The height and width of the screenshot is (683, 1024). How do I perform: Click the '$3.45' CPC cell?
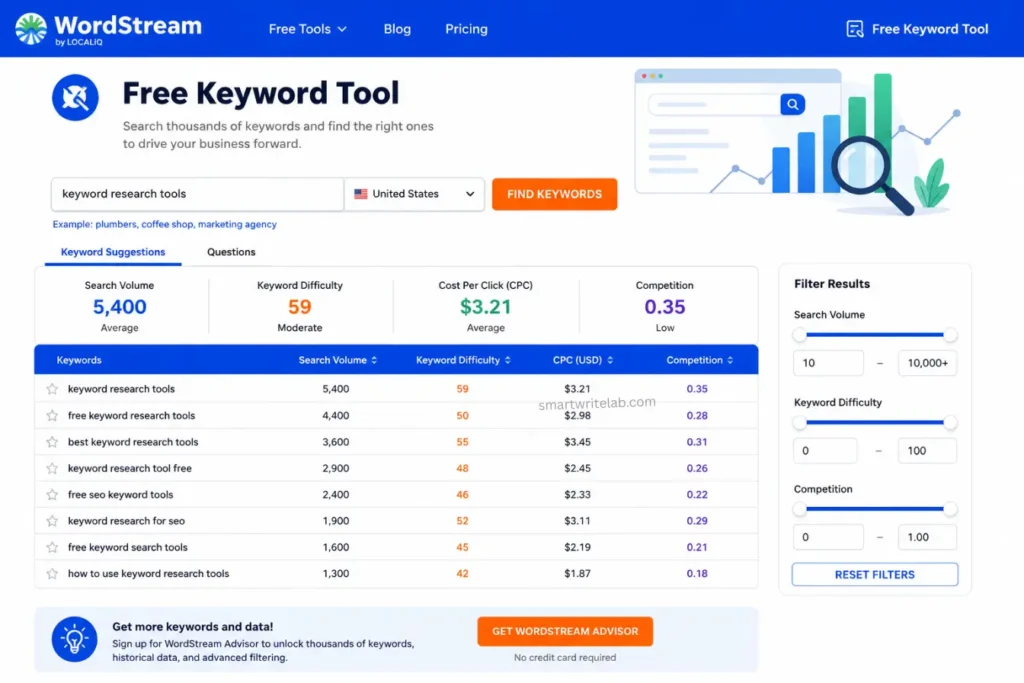pyautogui.click(x=577, y=442)
